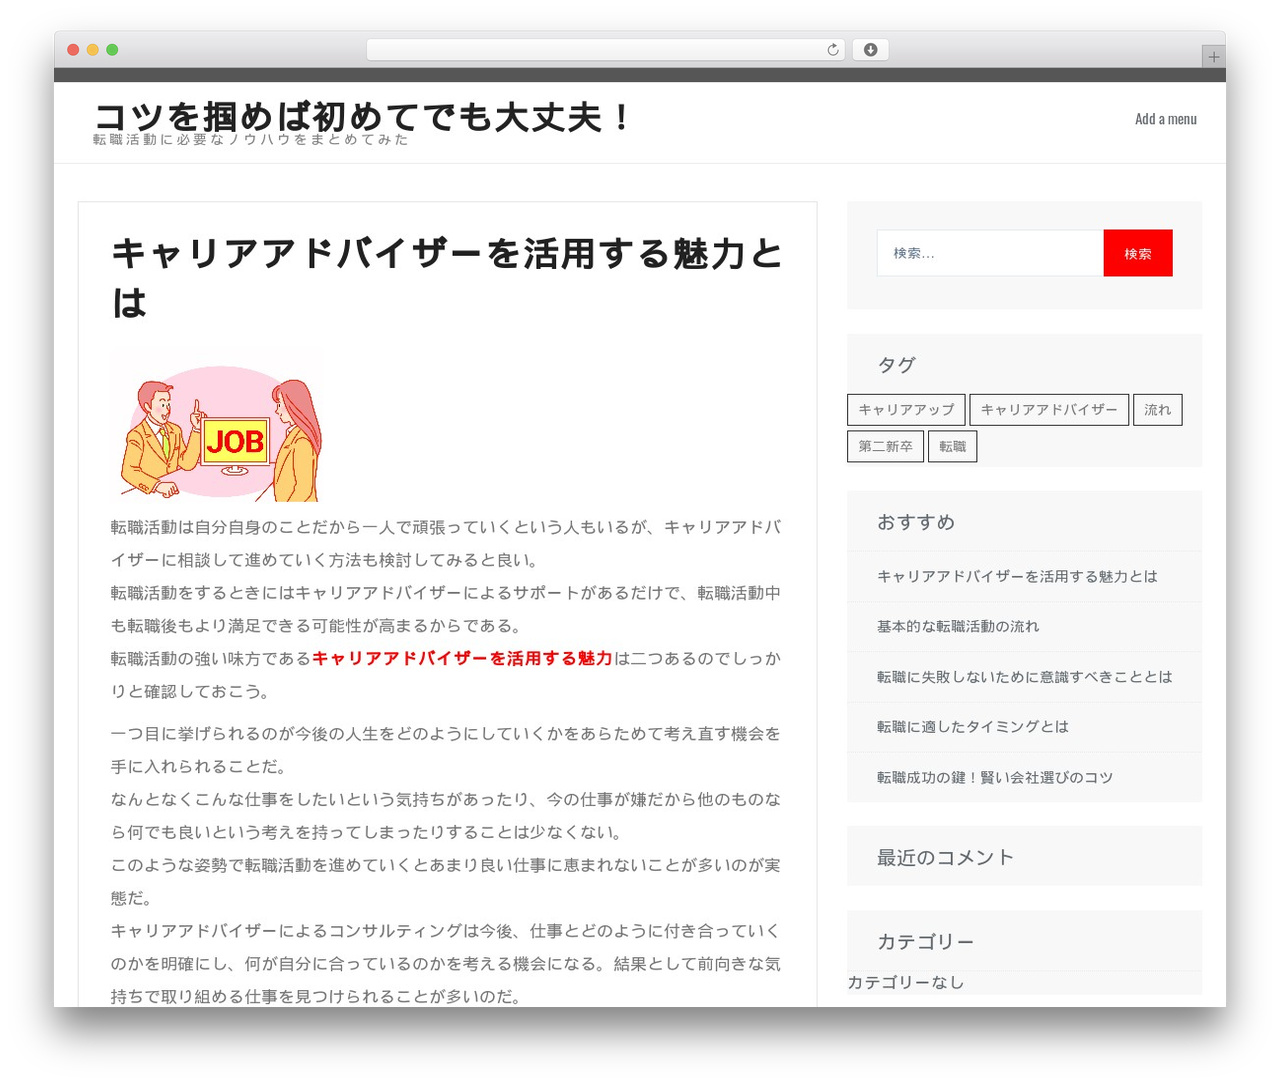
Task: Click article heading キャリアアドバイザーを活用する魅力とは
Action: coord(446,278)
